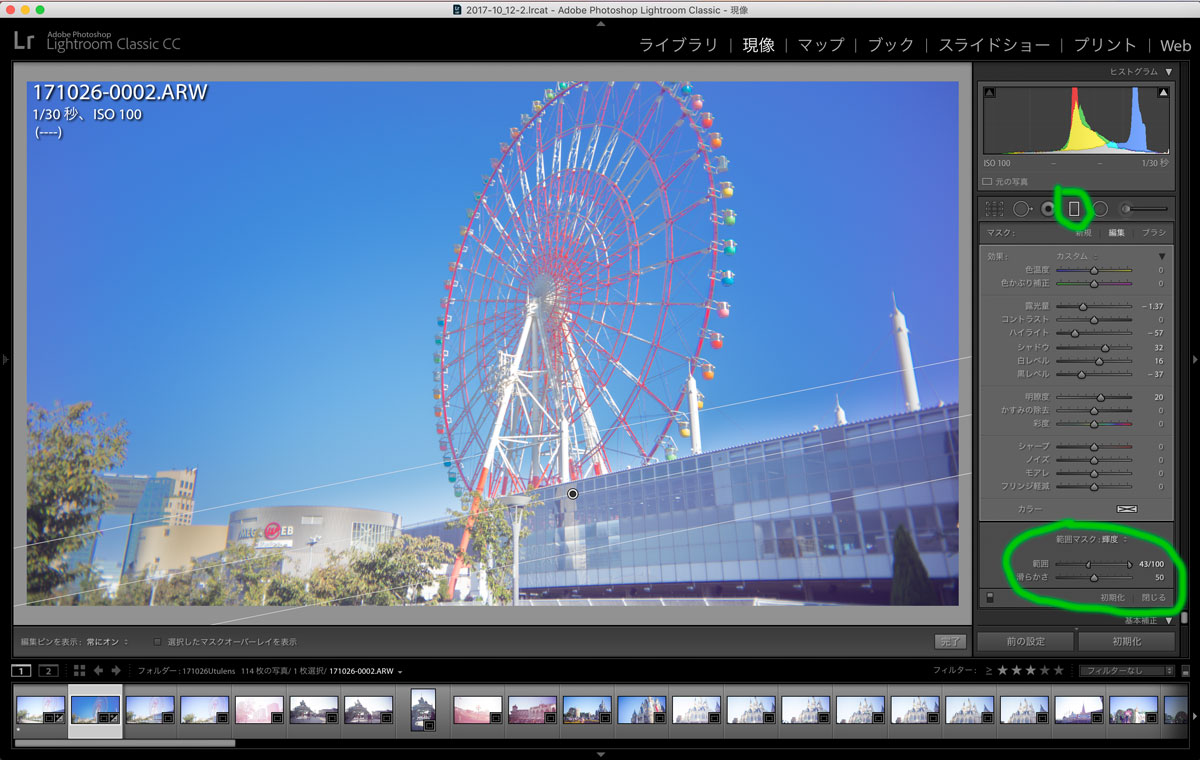Toggle shadow clipping indicator in histogram
The height and width of the screenshot is (760, 1200).
tap(990, 93)
